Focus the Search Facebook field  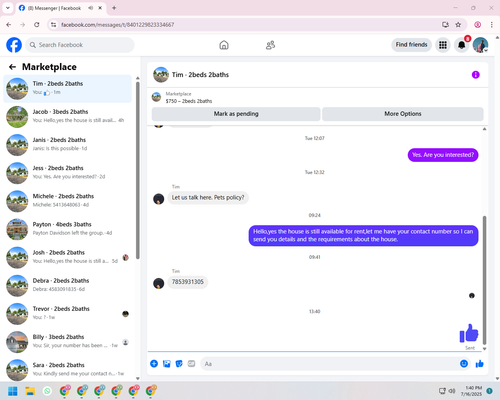click(80, 45)
